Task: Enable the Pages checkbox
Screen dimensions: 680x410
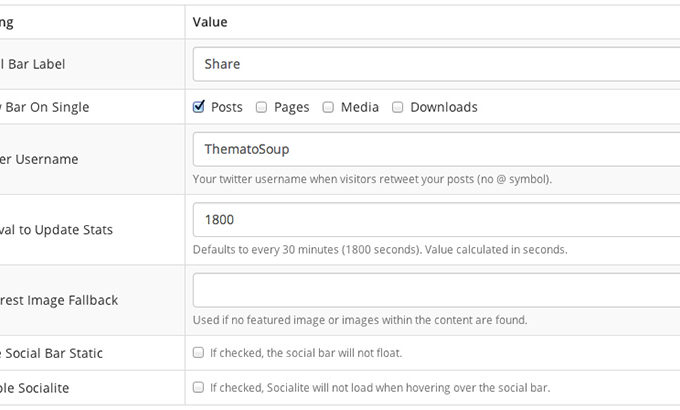Action: point(261,107)
